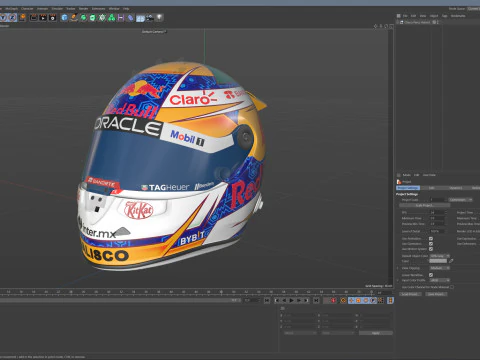Click the Subdivision Surface generator icon
Viewport: 480px width, 360px height.
(x=83, y=17)
